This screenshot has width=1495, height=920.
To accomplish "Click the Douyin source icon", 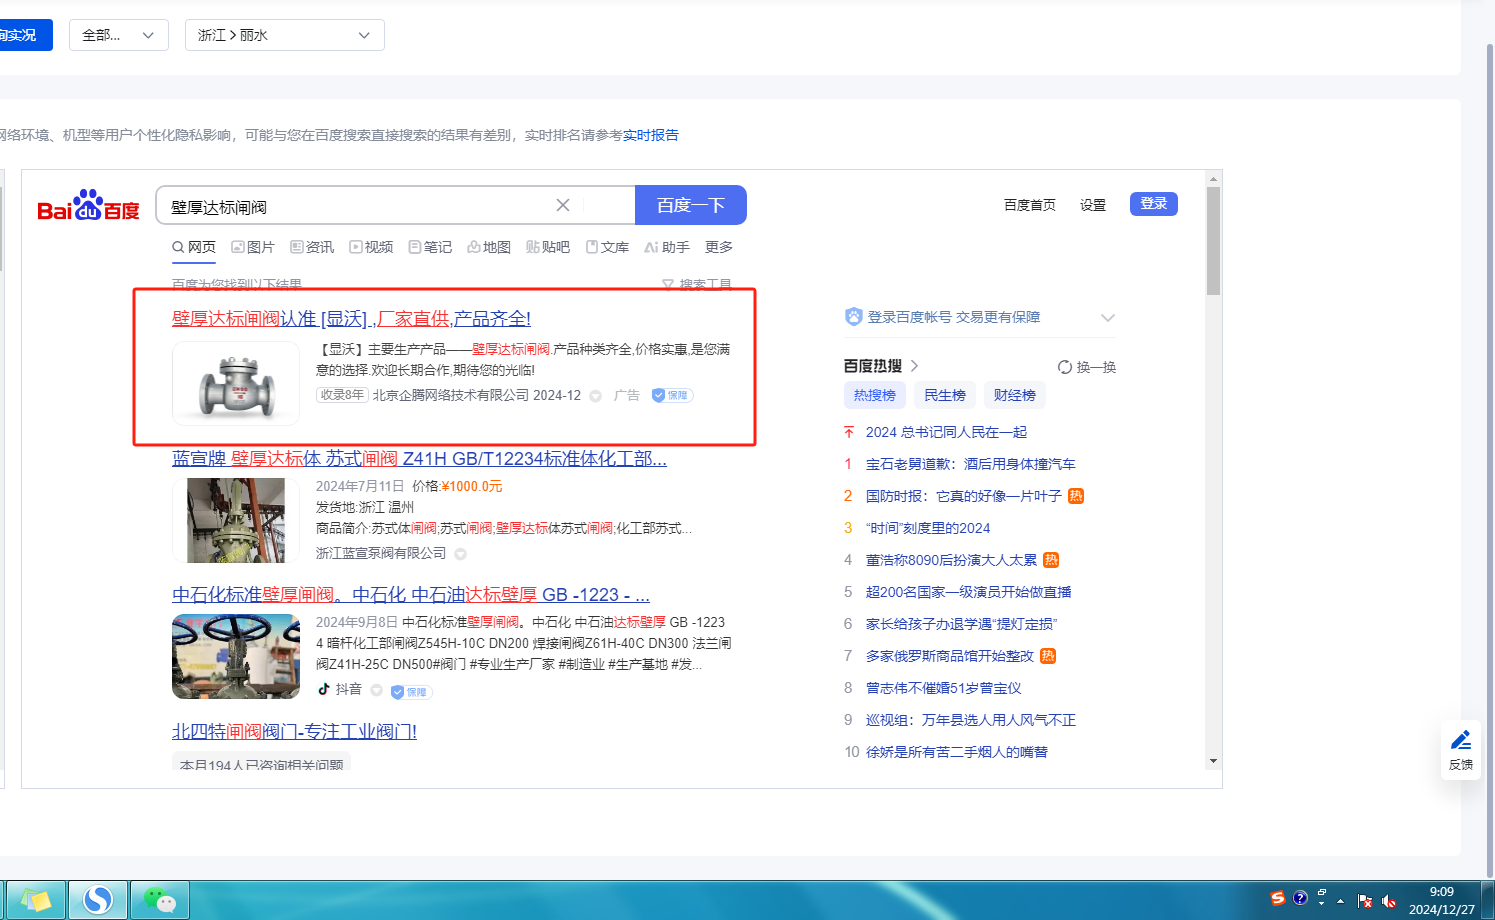I will [x=324, y=689].
